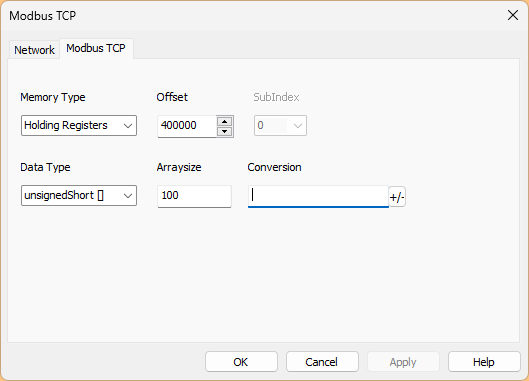Click the +/- conversion button

coord(397,197)
